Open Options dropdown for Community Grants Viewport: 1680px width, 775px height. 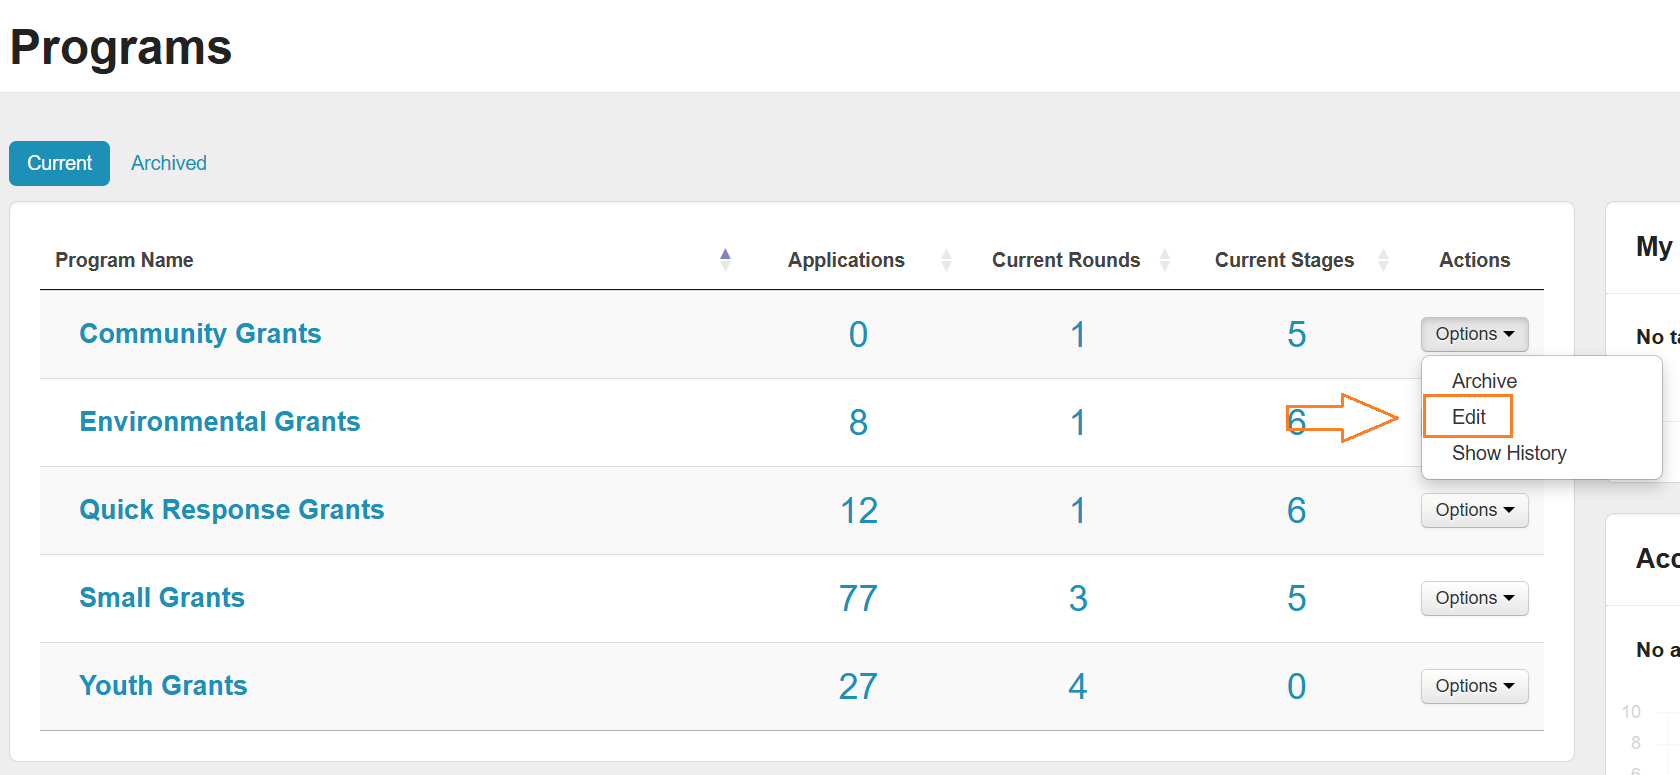point(1474,334)
